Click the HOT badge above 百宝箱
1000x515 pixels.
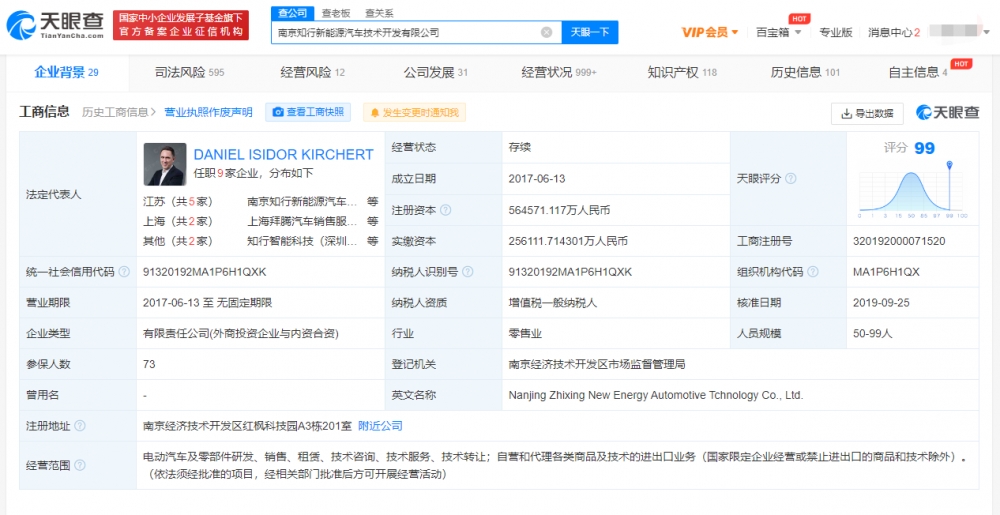click(x=799, y=19)
